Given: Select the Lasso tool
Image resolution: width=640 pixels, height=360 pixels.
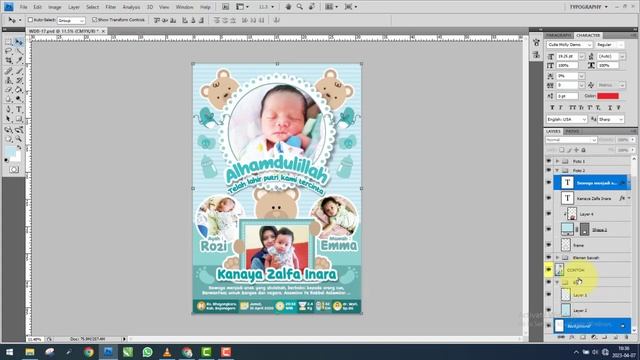Looking at the screenshot, I should click(8, 51).
